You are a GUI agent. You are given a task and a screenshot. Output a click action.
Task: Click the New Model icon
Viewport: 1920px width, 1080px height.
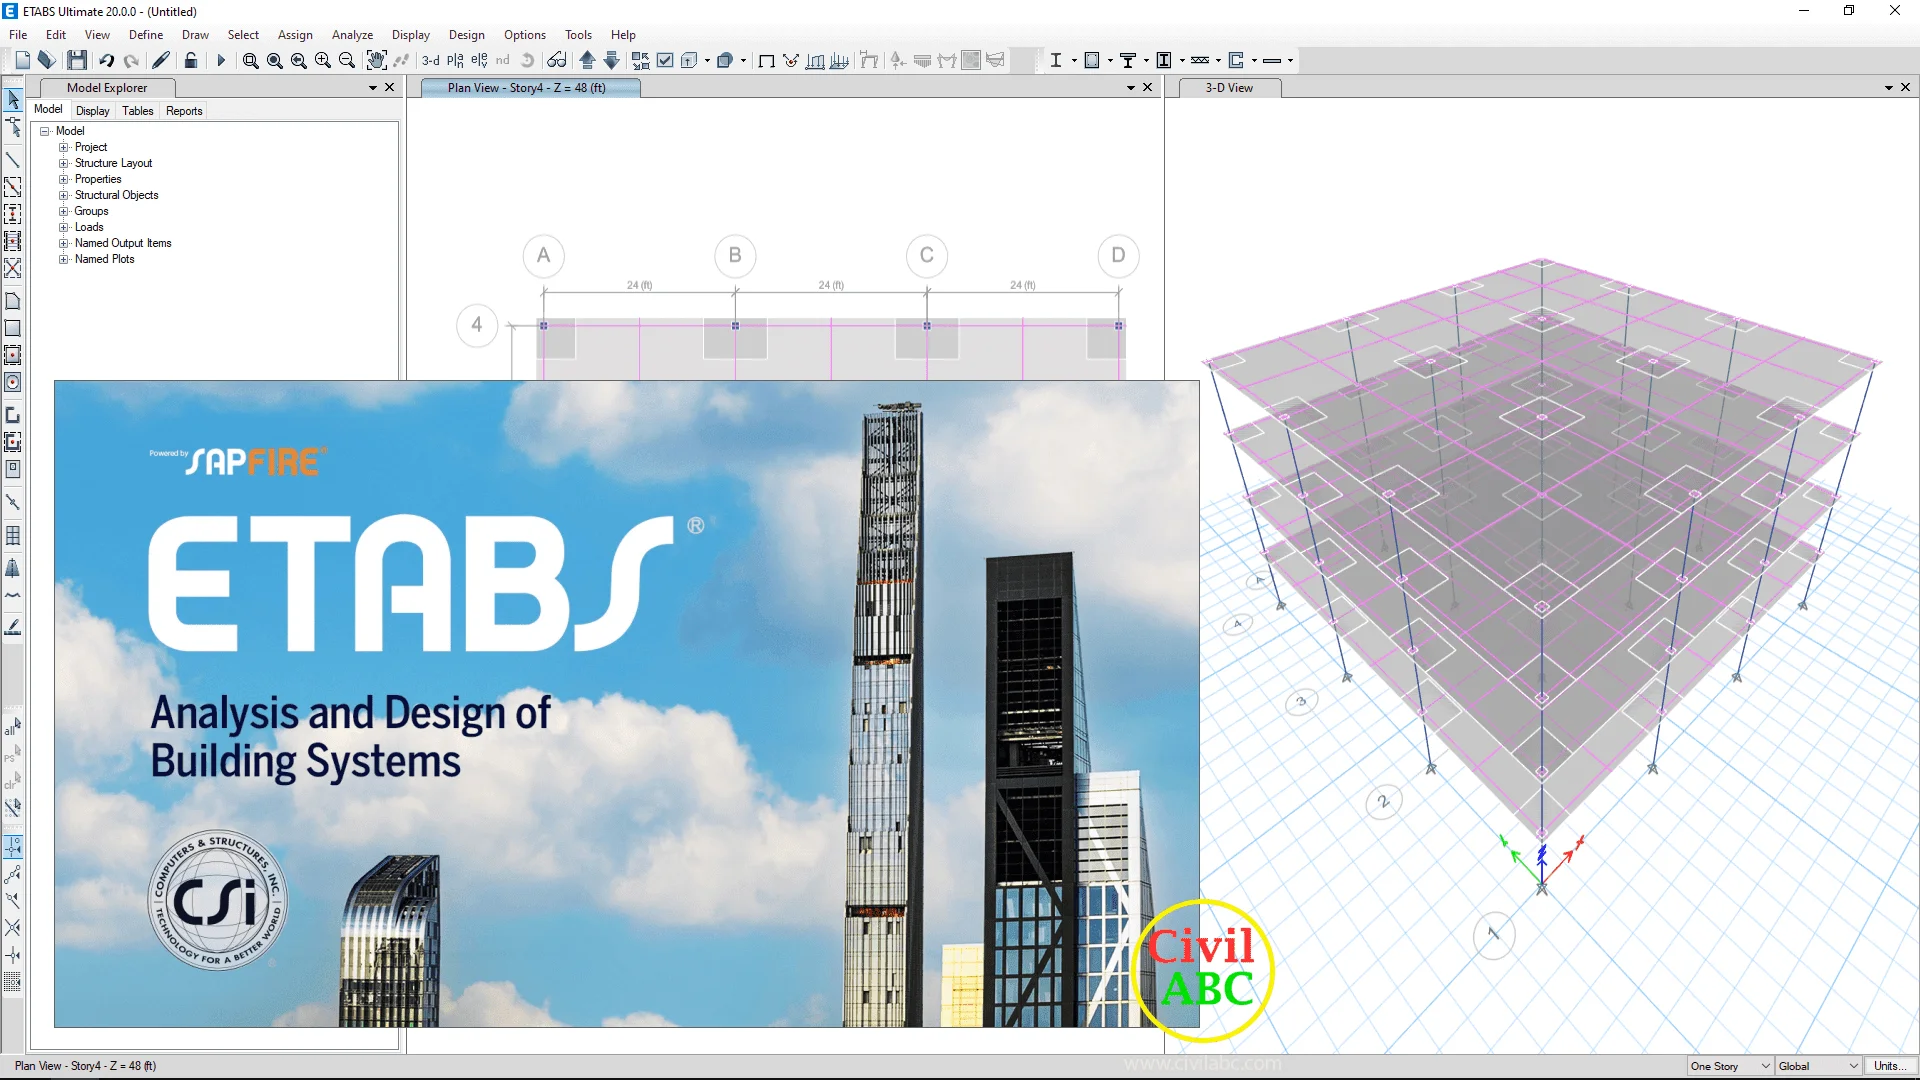(x=22, y=60)
